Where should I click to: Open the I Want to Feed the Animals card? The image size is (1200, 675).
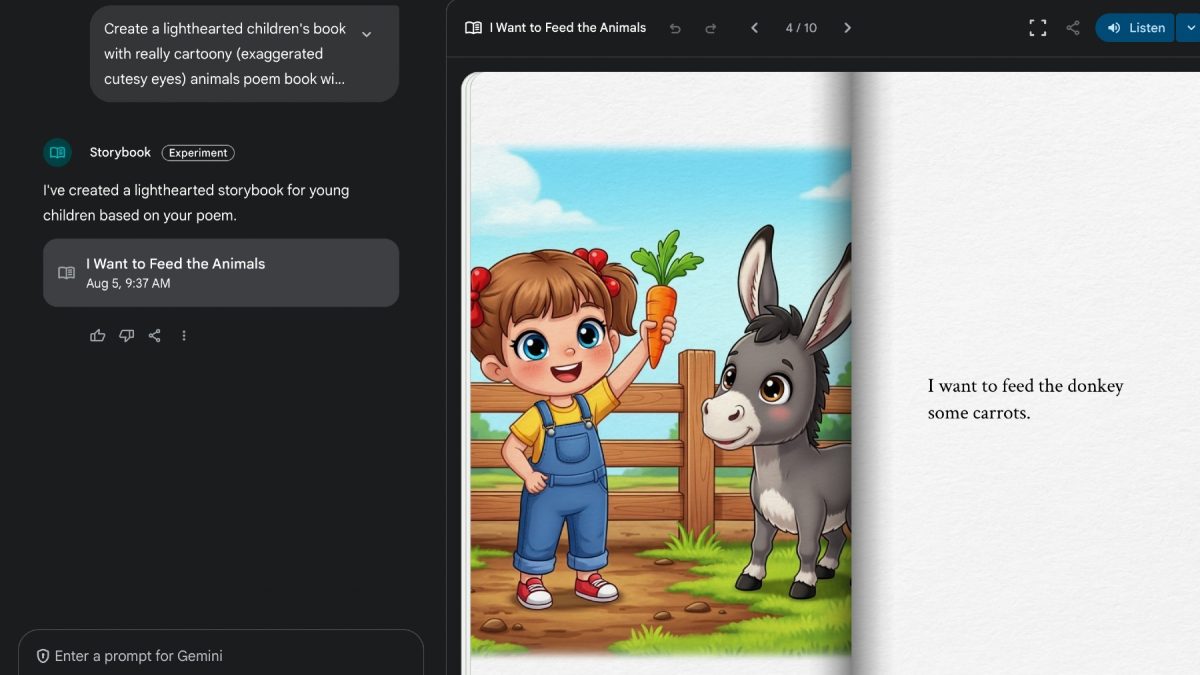(x=221, y=272)
